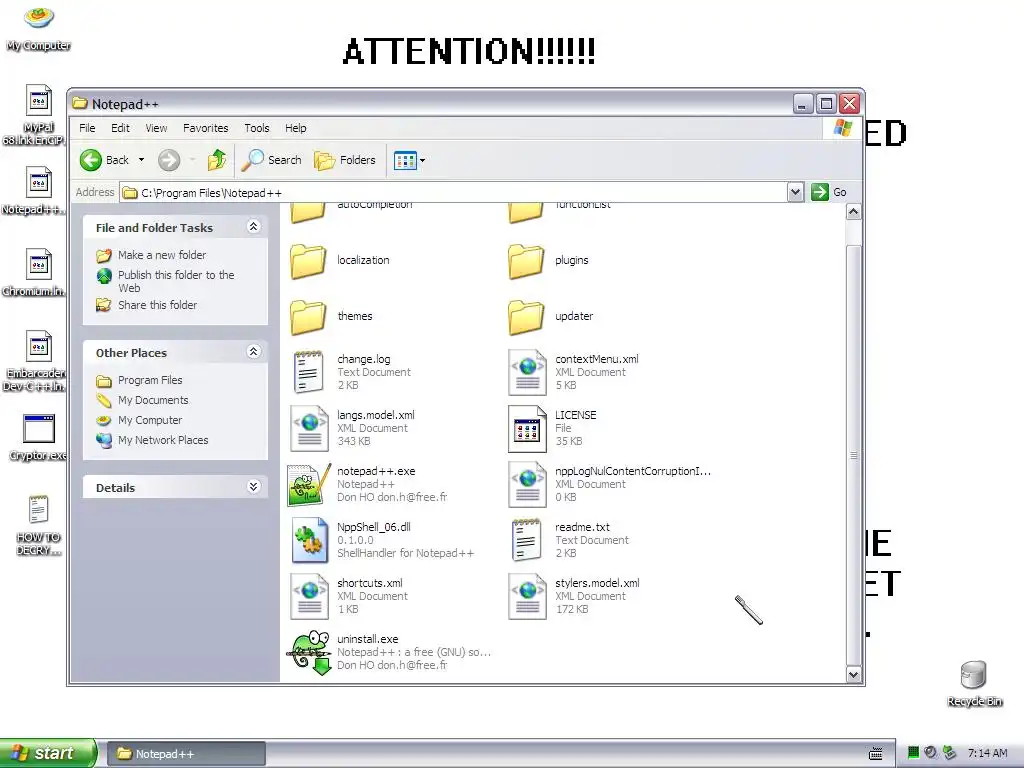This screenshot has height=768, width=1024.
Task: Open the Favorites menu
Action: 206,128
